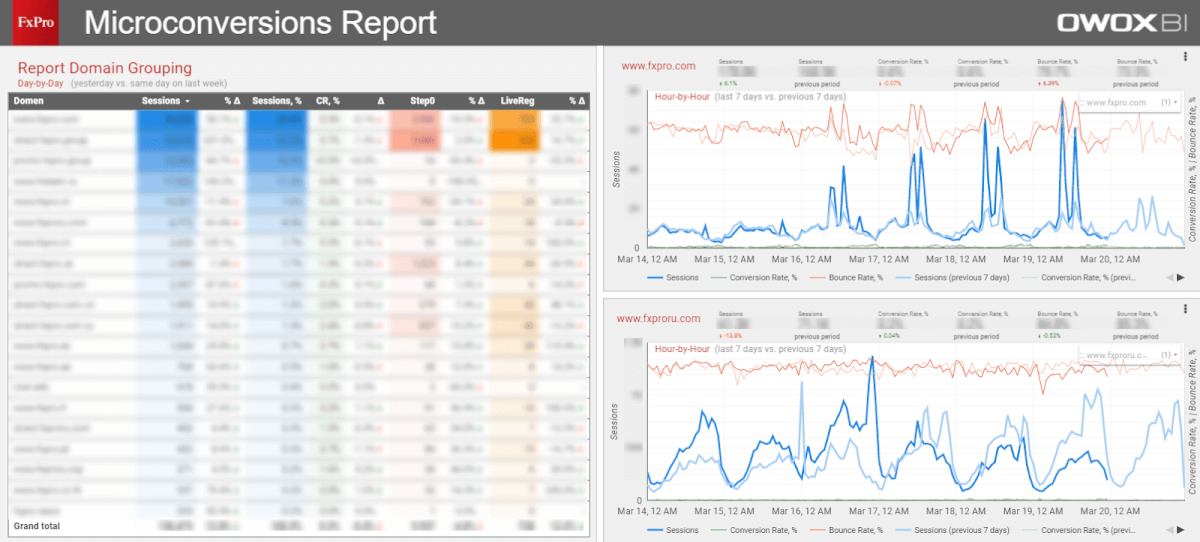Click the Δ header right of CR, %
1200x542 pixels.
380,101
